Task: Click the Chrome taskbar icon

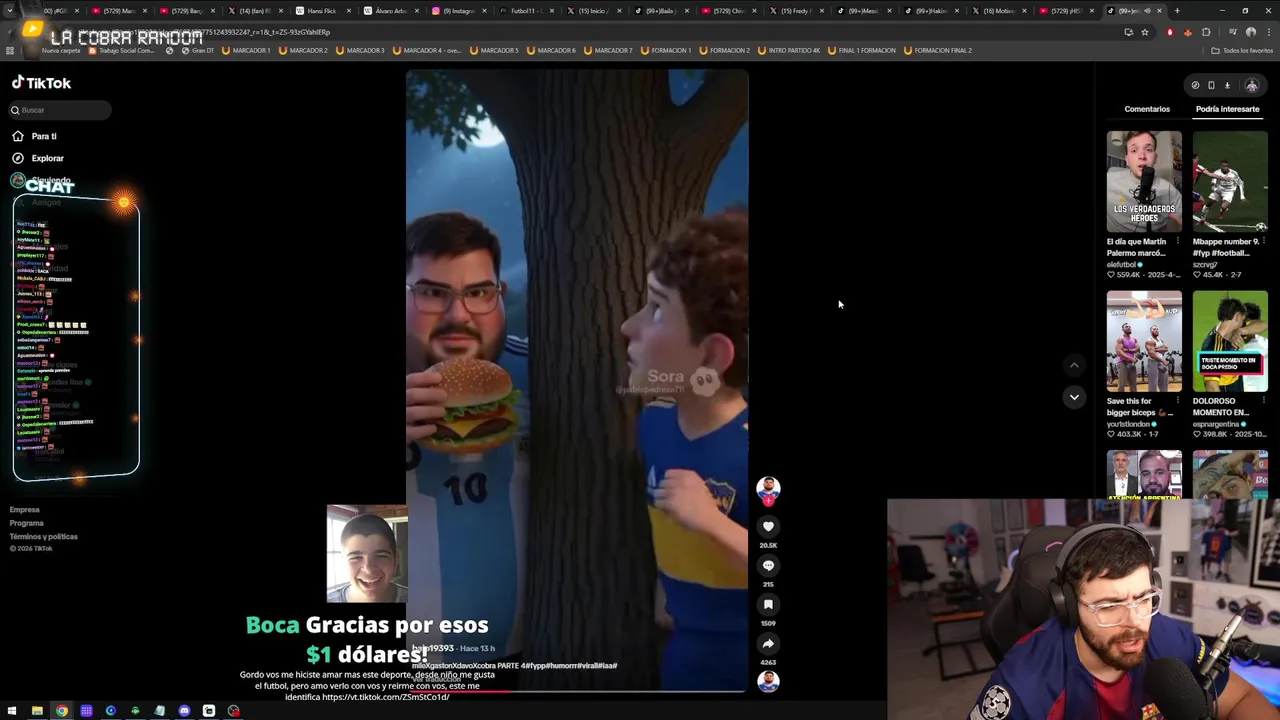Action: 62,711
